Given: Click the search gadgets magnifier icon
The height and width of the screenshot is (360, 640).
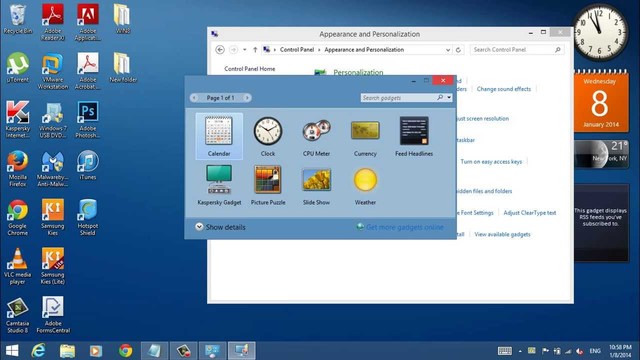Looking at the screenshot, I should (440, 98).
